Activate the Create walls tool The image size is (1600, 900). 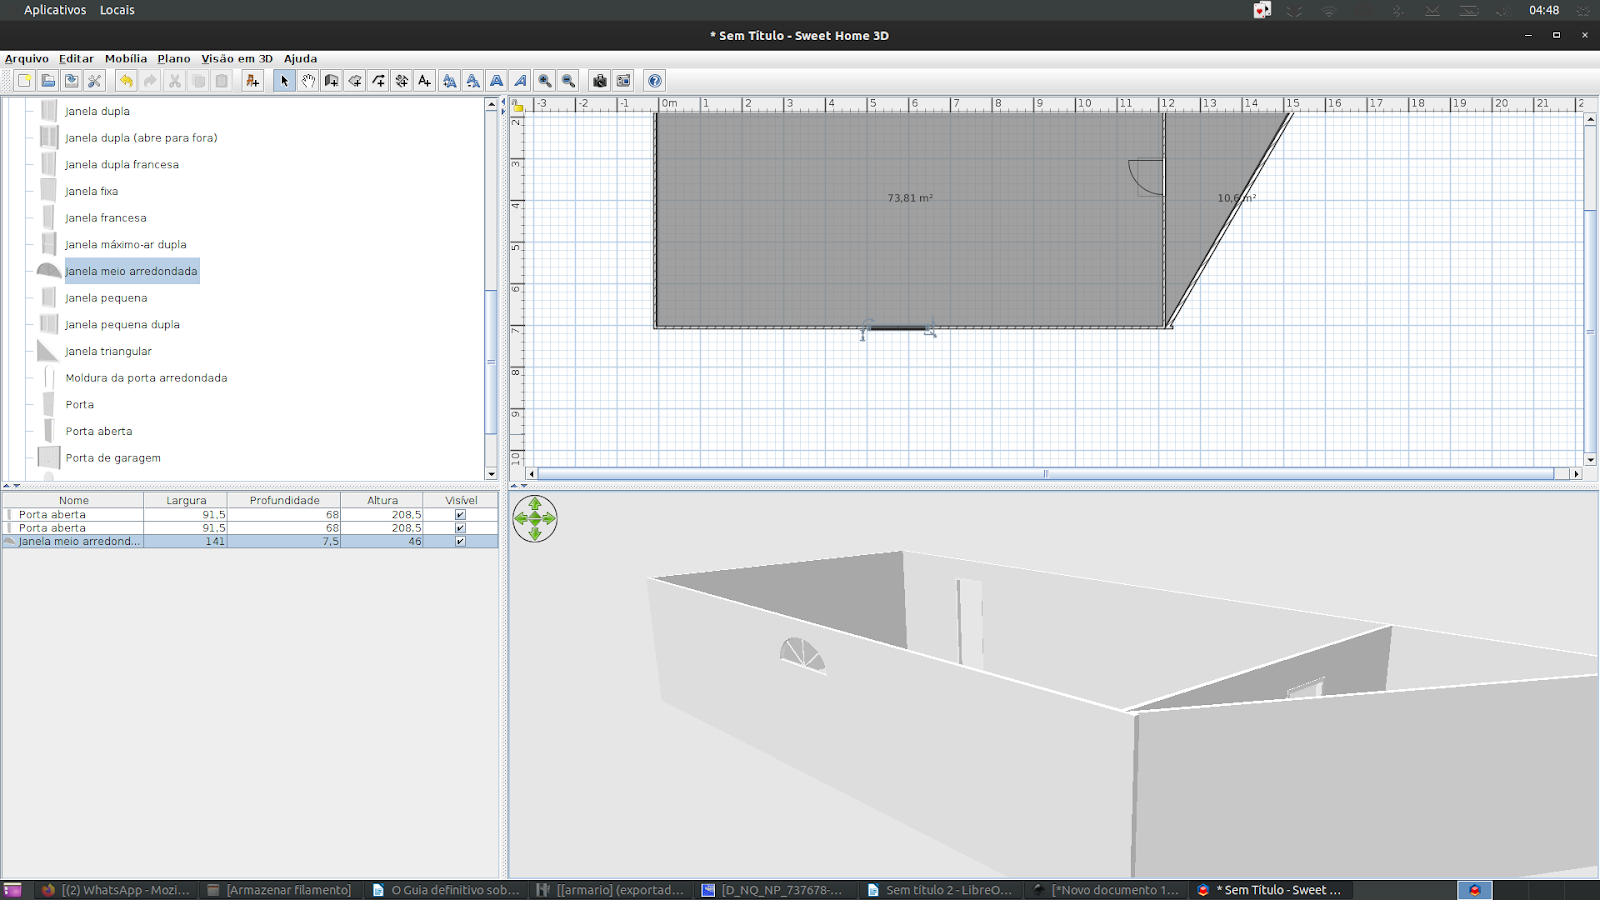click(332, 80)
